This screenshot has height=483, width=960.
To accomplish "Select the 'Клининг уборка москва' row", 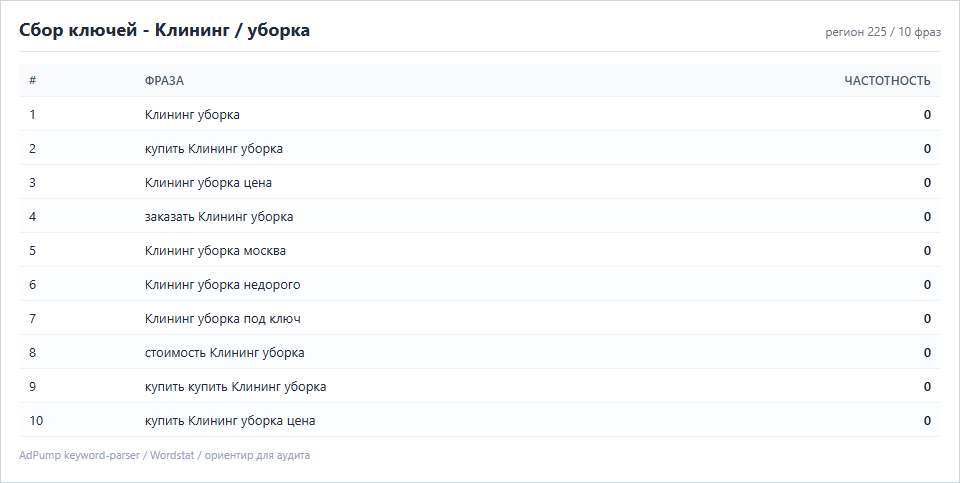I will point(479,250).
